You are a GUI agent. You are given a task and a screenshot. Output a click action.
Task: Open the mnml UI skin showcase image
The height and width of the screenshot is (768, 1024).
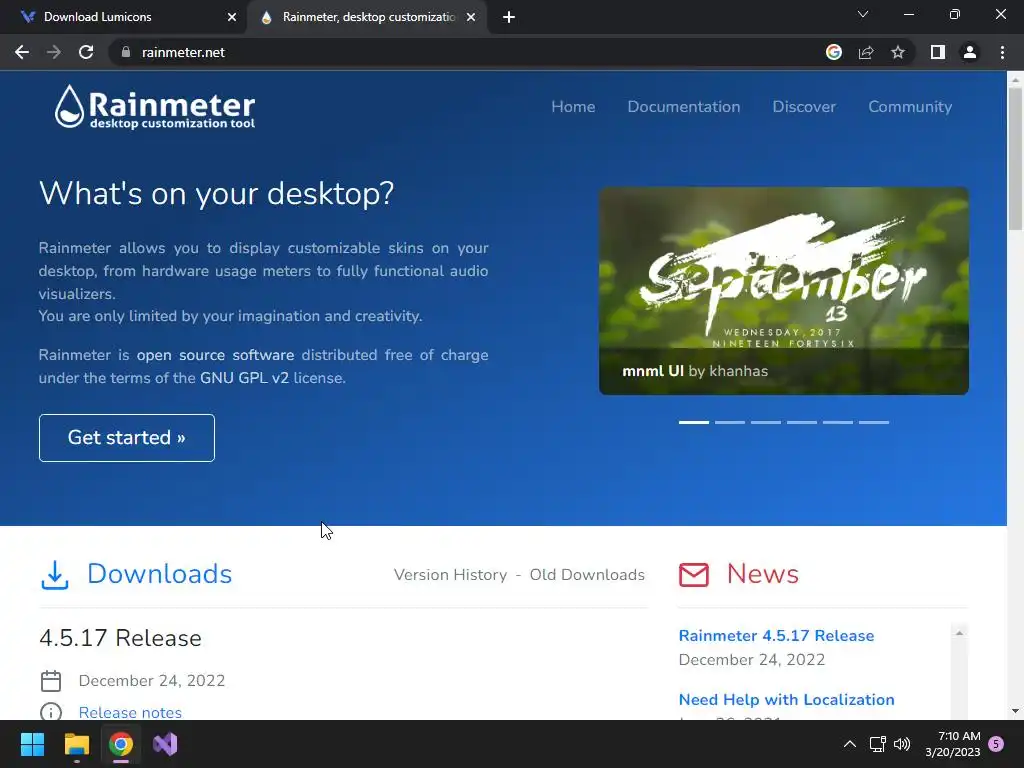pyautogui.click(x=784, y=291)
